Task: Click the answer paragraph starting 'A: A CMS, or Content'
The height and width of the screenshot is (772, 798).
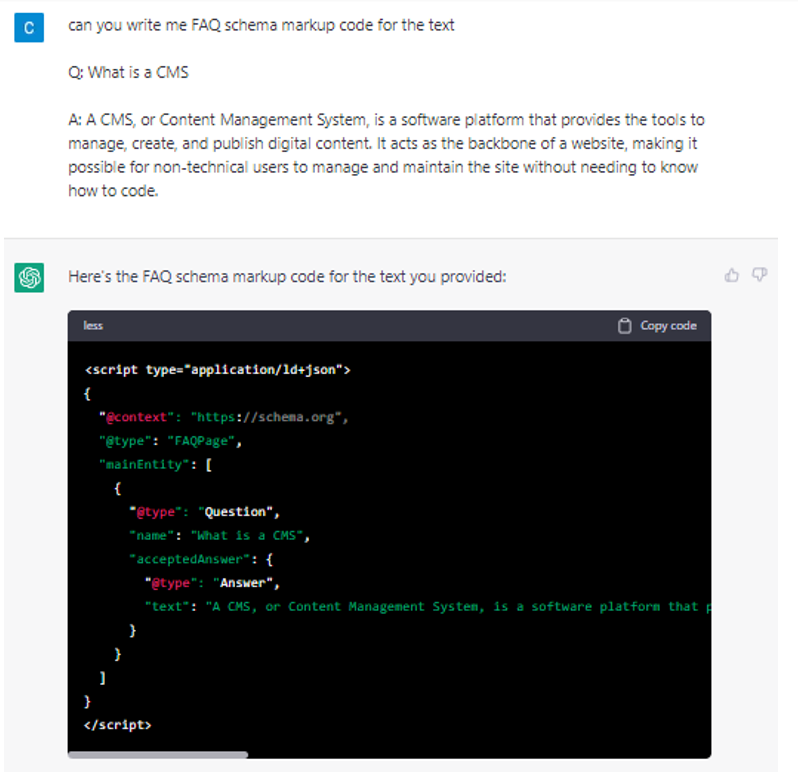Action: click(x=386, y=155)
